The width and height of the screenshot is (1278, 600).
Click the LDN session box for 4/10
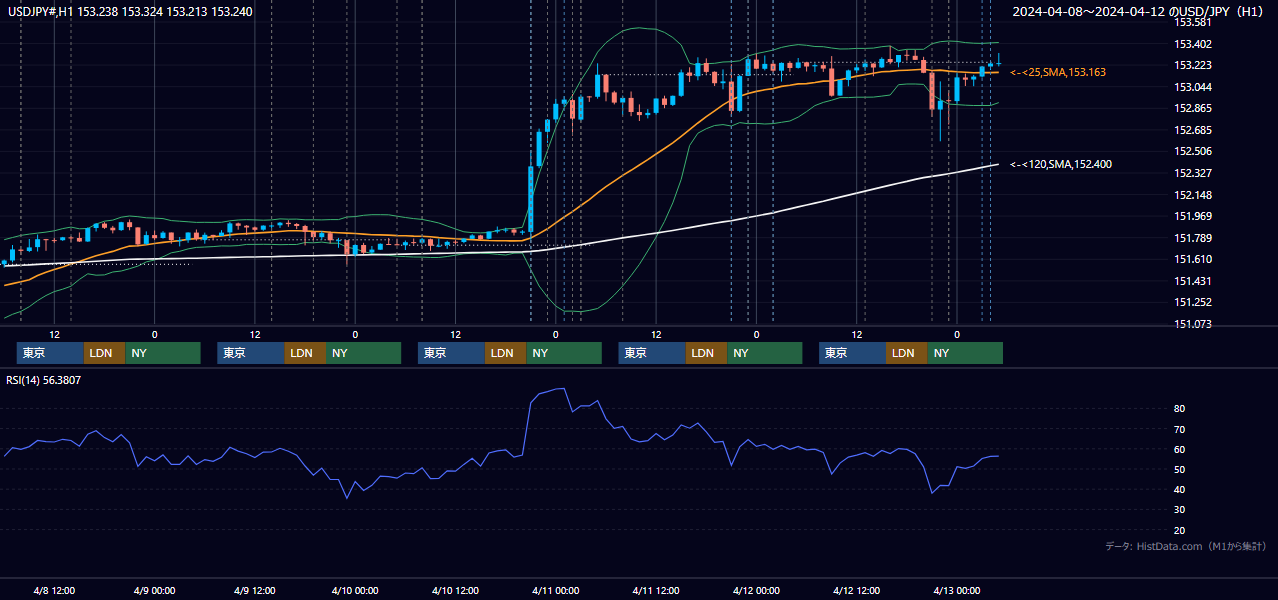(506, 353)
